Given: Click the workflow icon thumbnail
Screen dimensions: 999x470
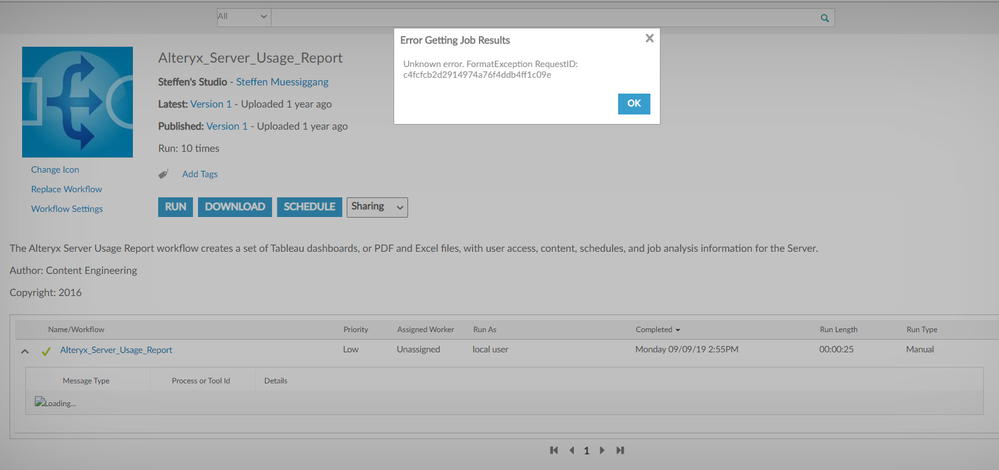Looking at the screenshot, I should [78, 102].
